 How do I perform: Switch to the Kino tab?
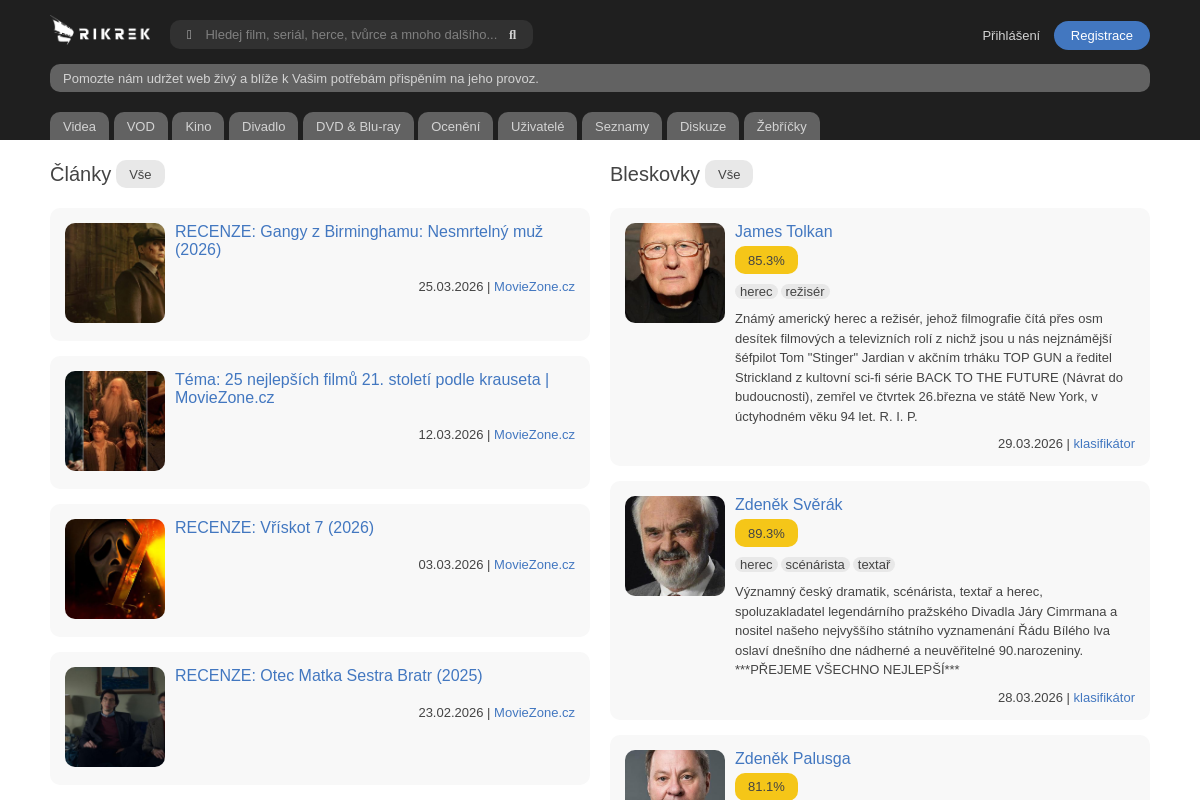coord(198,126)
